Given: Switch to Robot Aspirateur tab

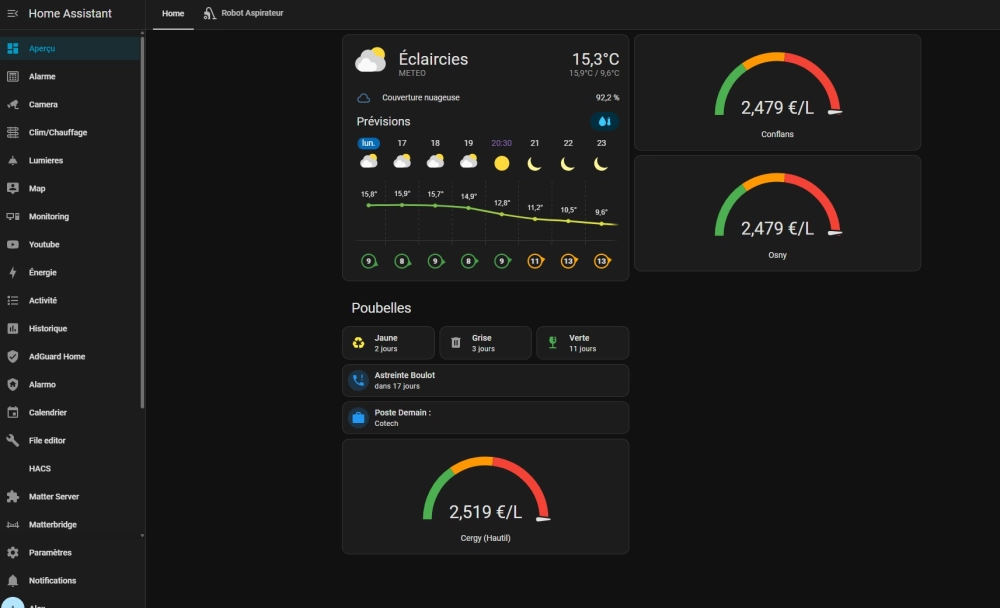Looking at the screenshot, I should click(x=244, y=13).
